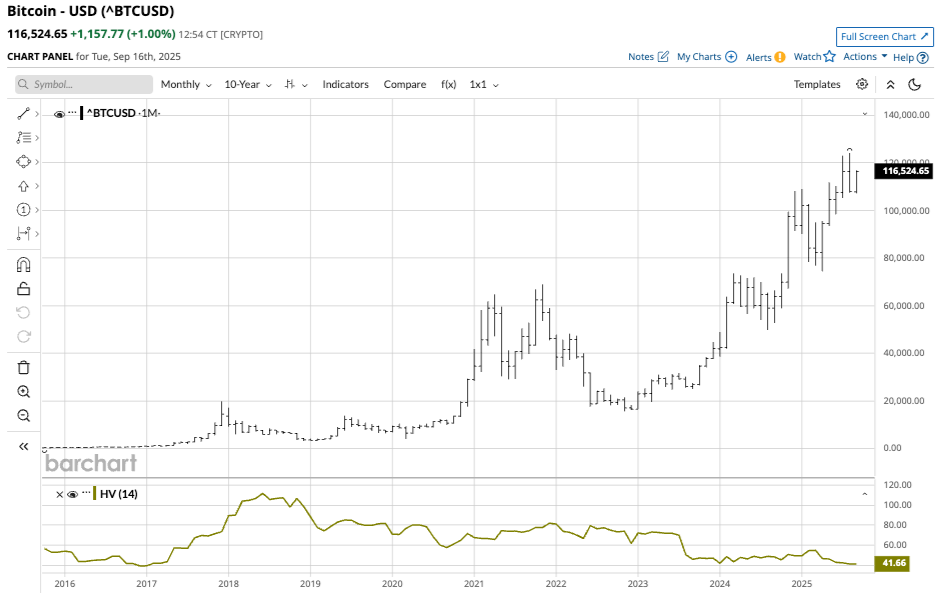This screenshot has width=935, height=593.
Task: Open the 1x1 grid layout dropdown
Action: 484,84
